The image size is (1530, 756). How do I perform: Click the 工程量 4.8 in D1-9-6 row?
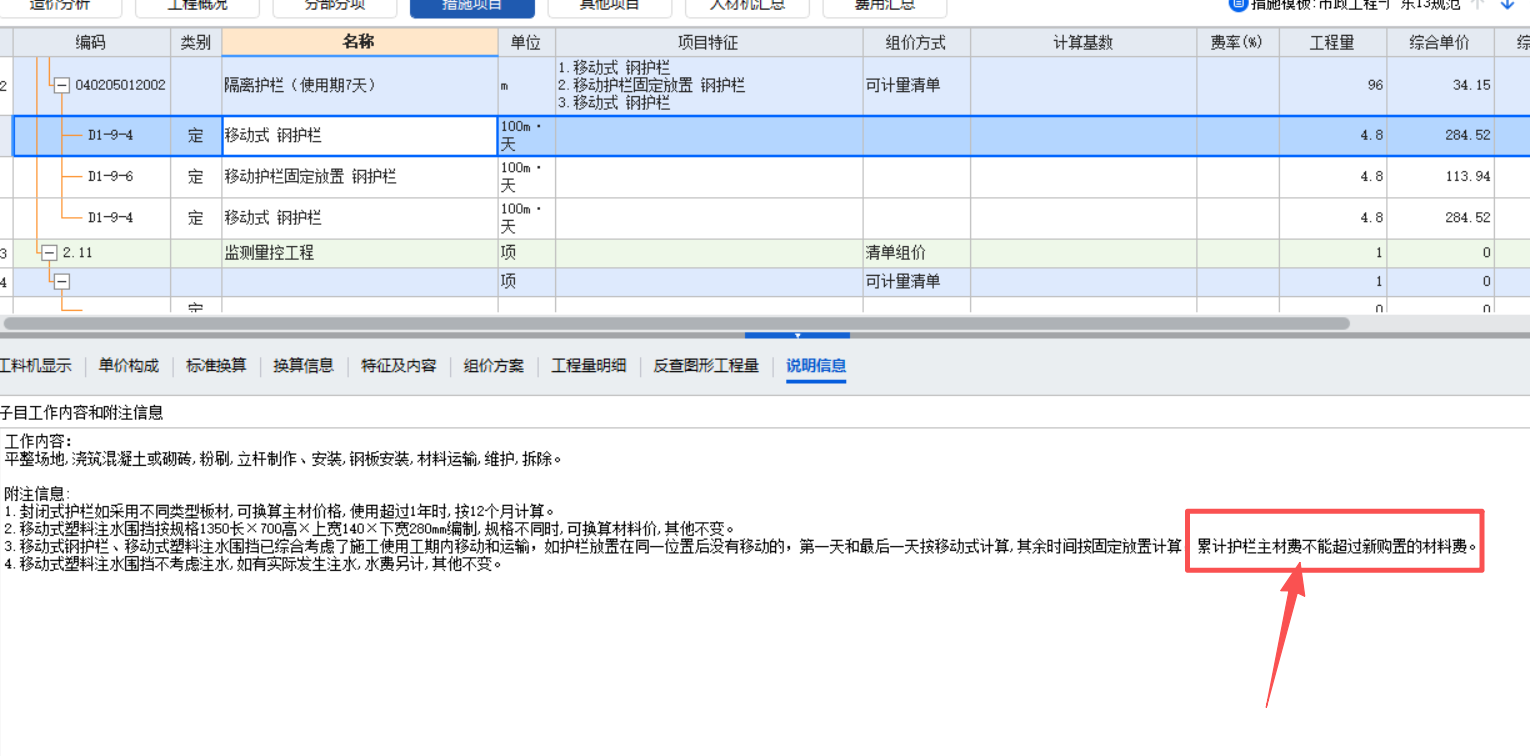coord(1332,177)
